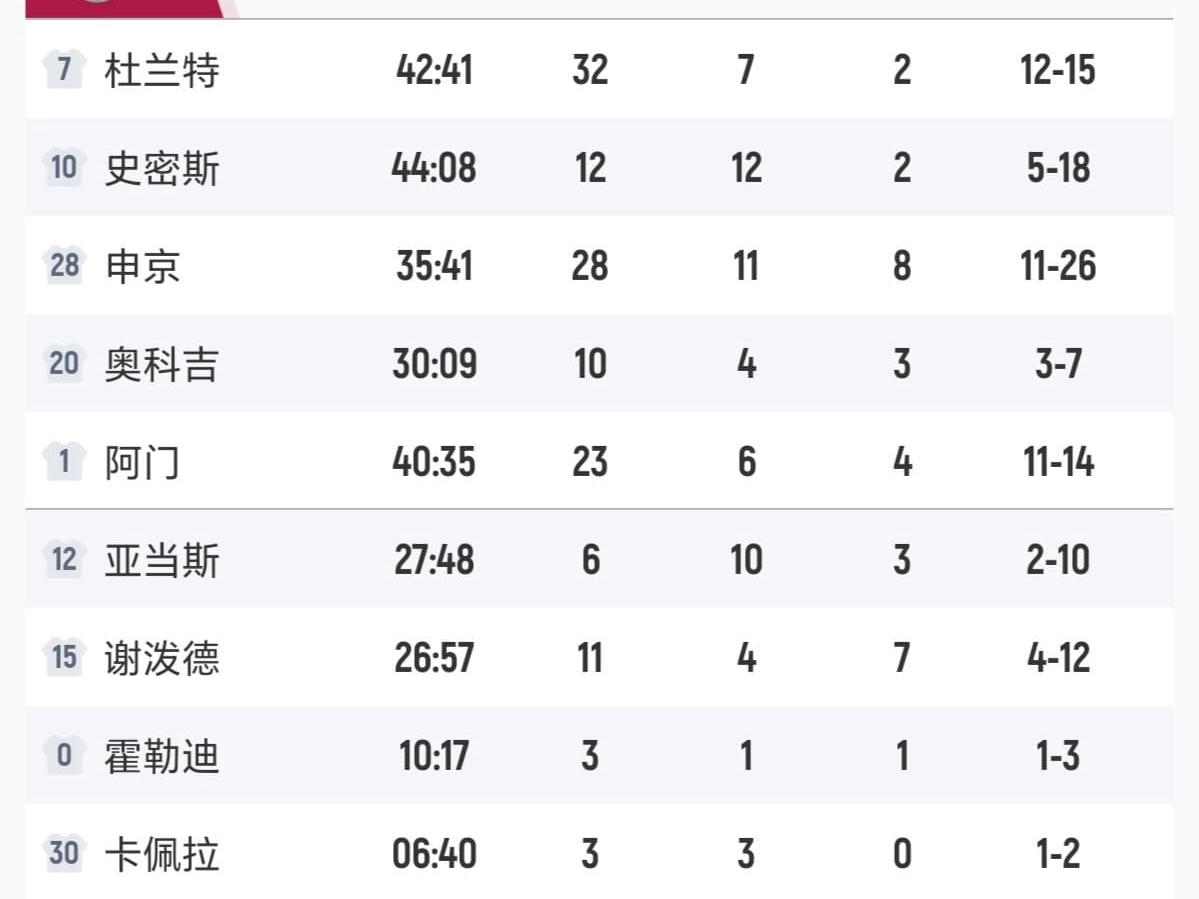Open player 阿门's page

point(143,463)
